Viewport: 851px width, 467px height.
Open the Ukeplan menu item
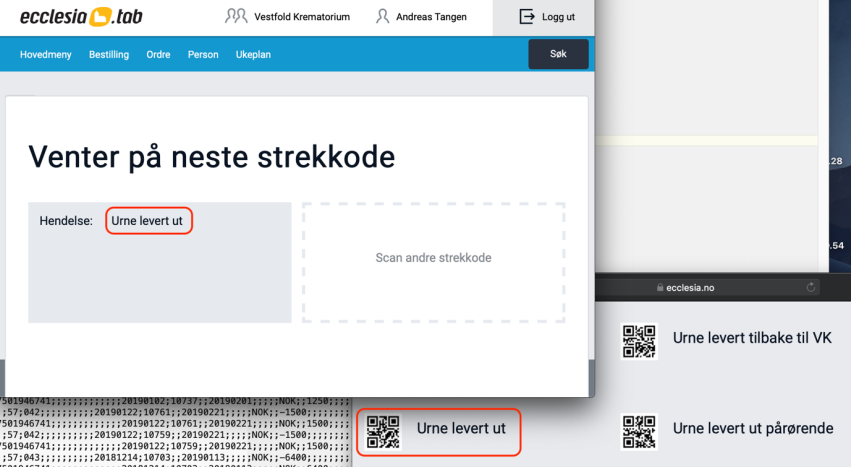click(253, 54)
